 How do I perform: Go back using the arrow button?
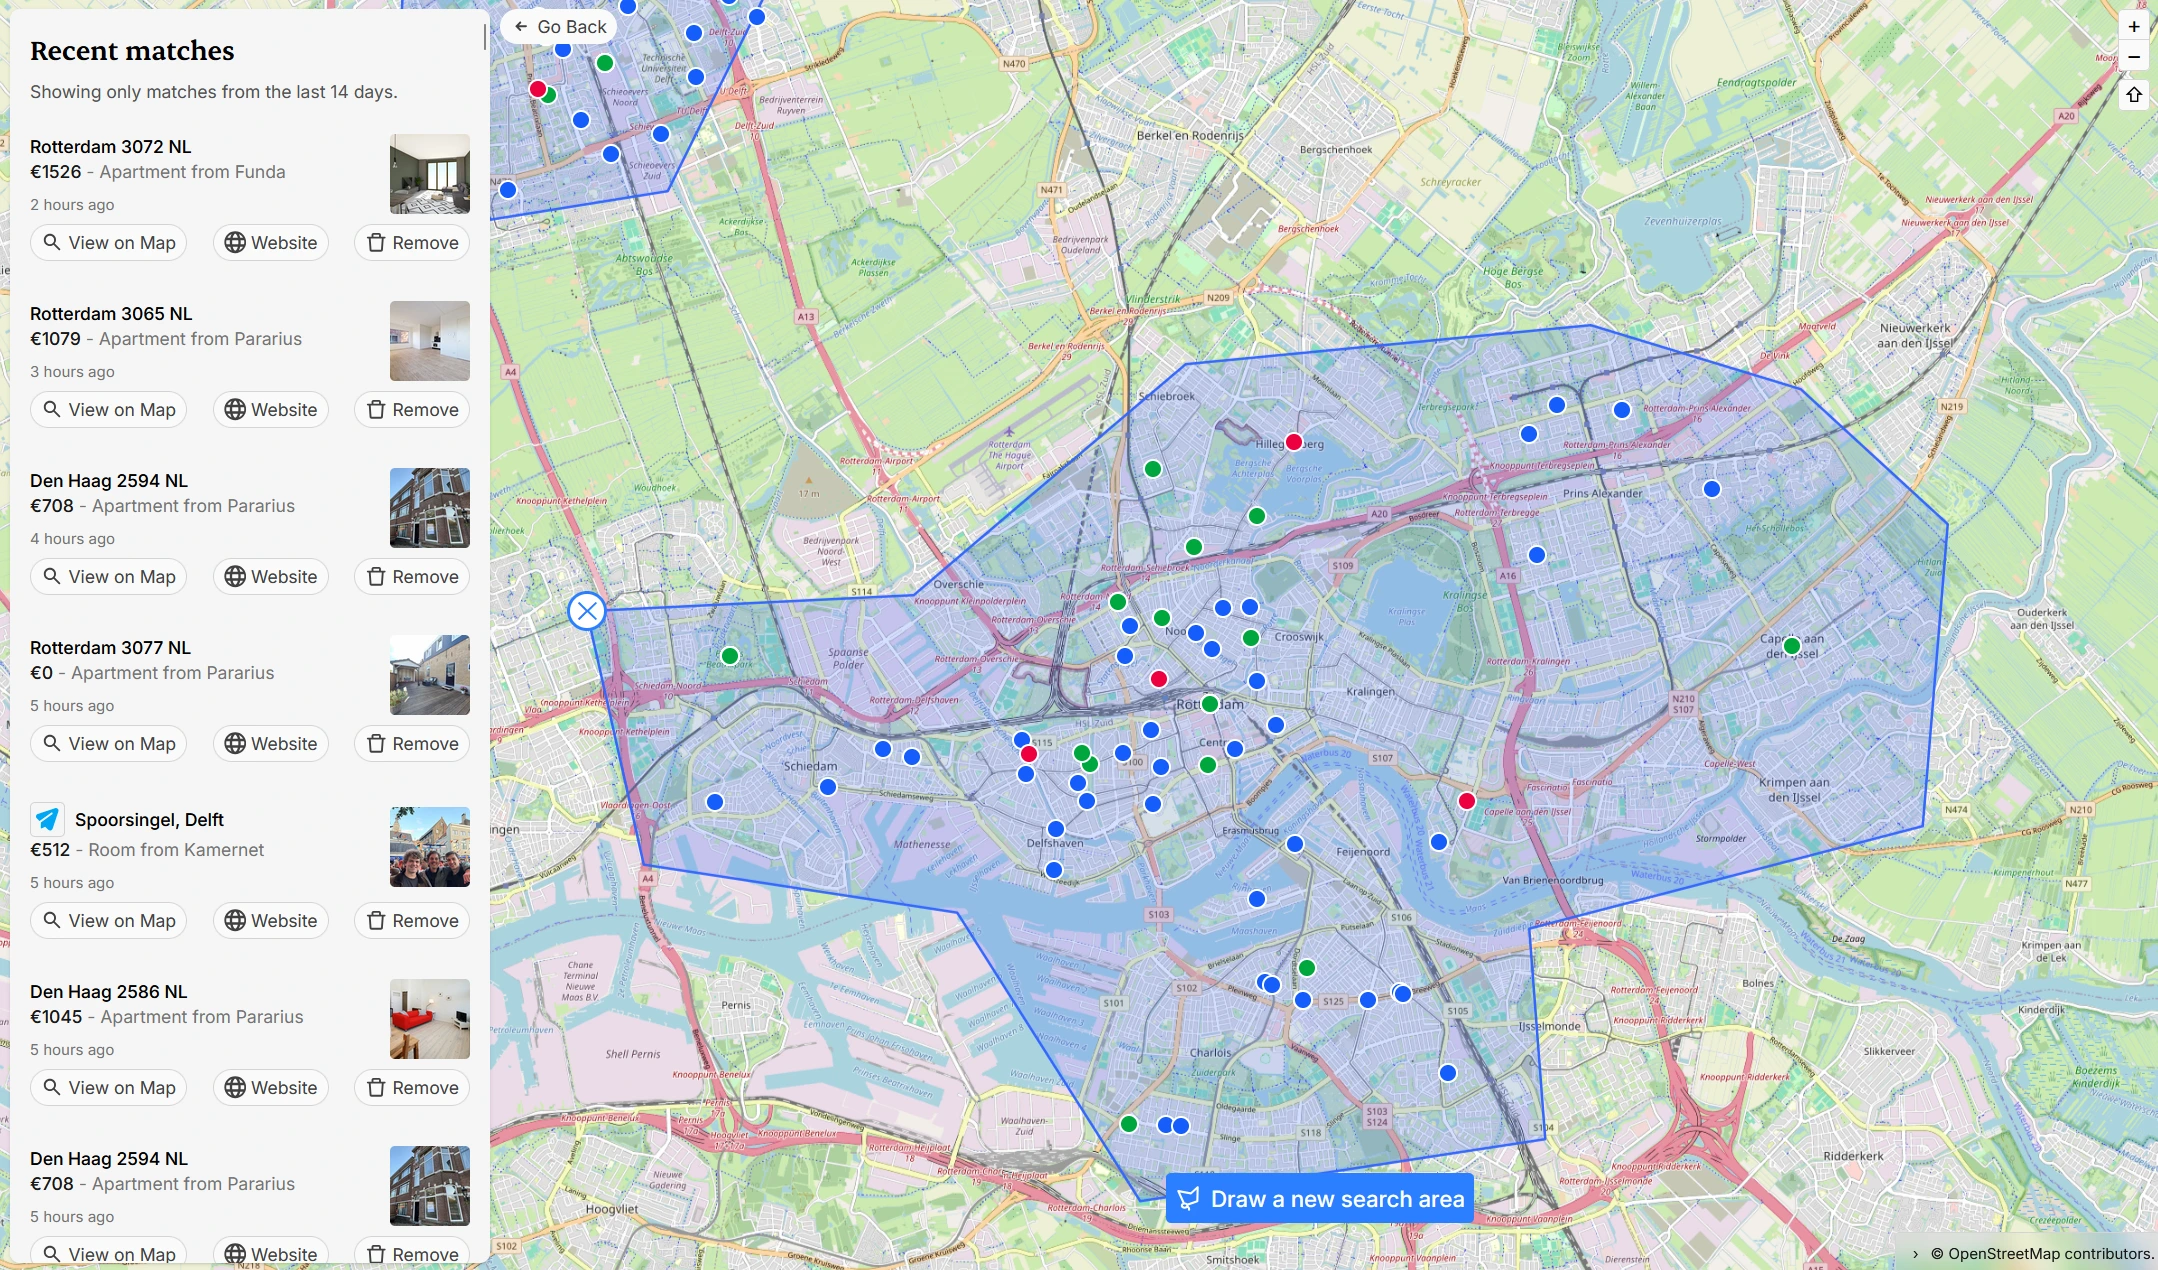click(x=560, y=27)
